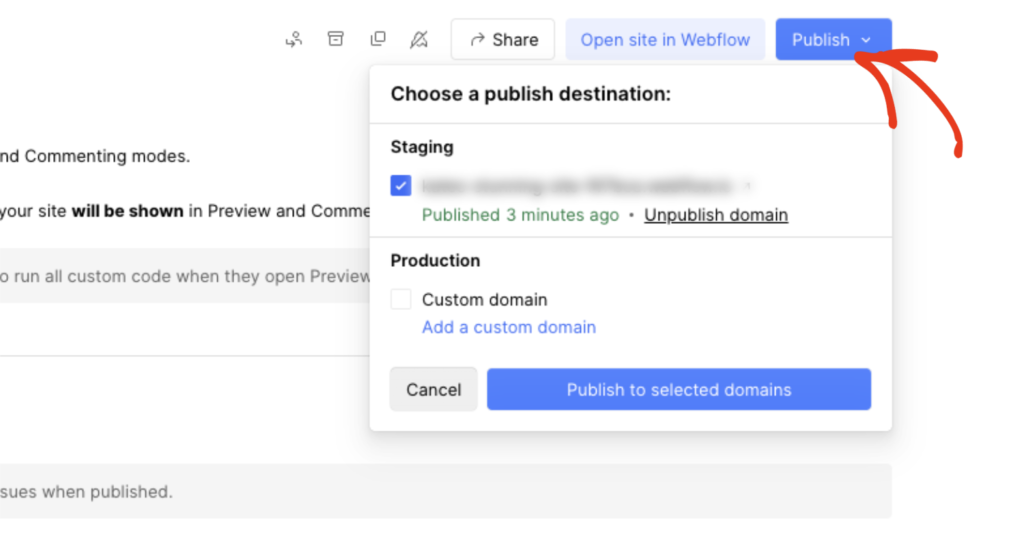
Task: Check the Custom domain checkbox
Action: [x=401, y=299]
